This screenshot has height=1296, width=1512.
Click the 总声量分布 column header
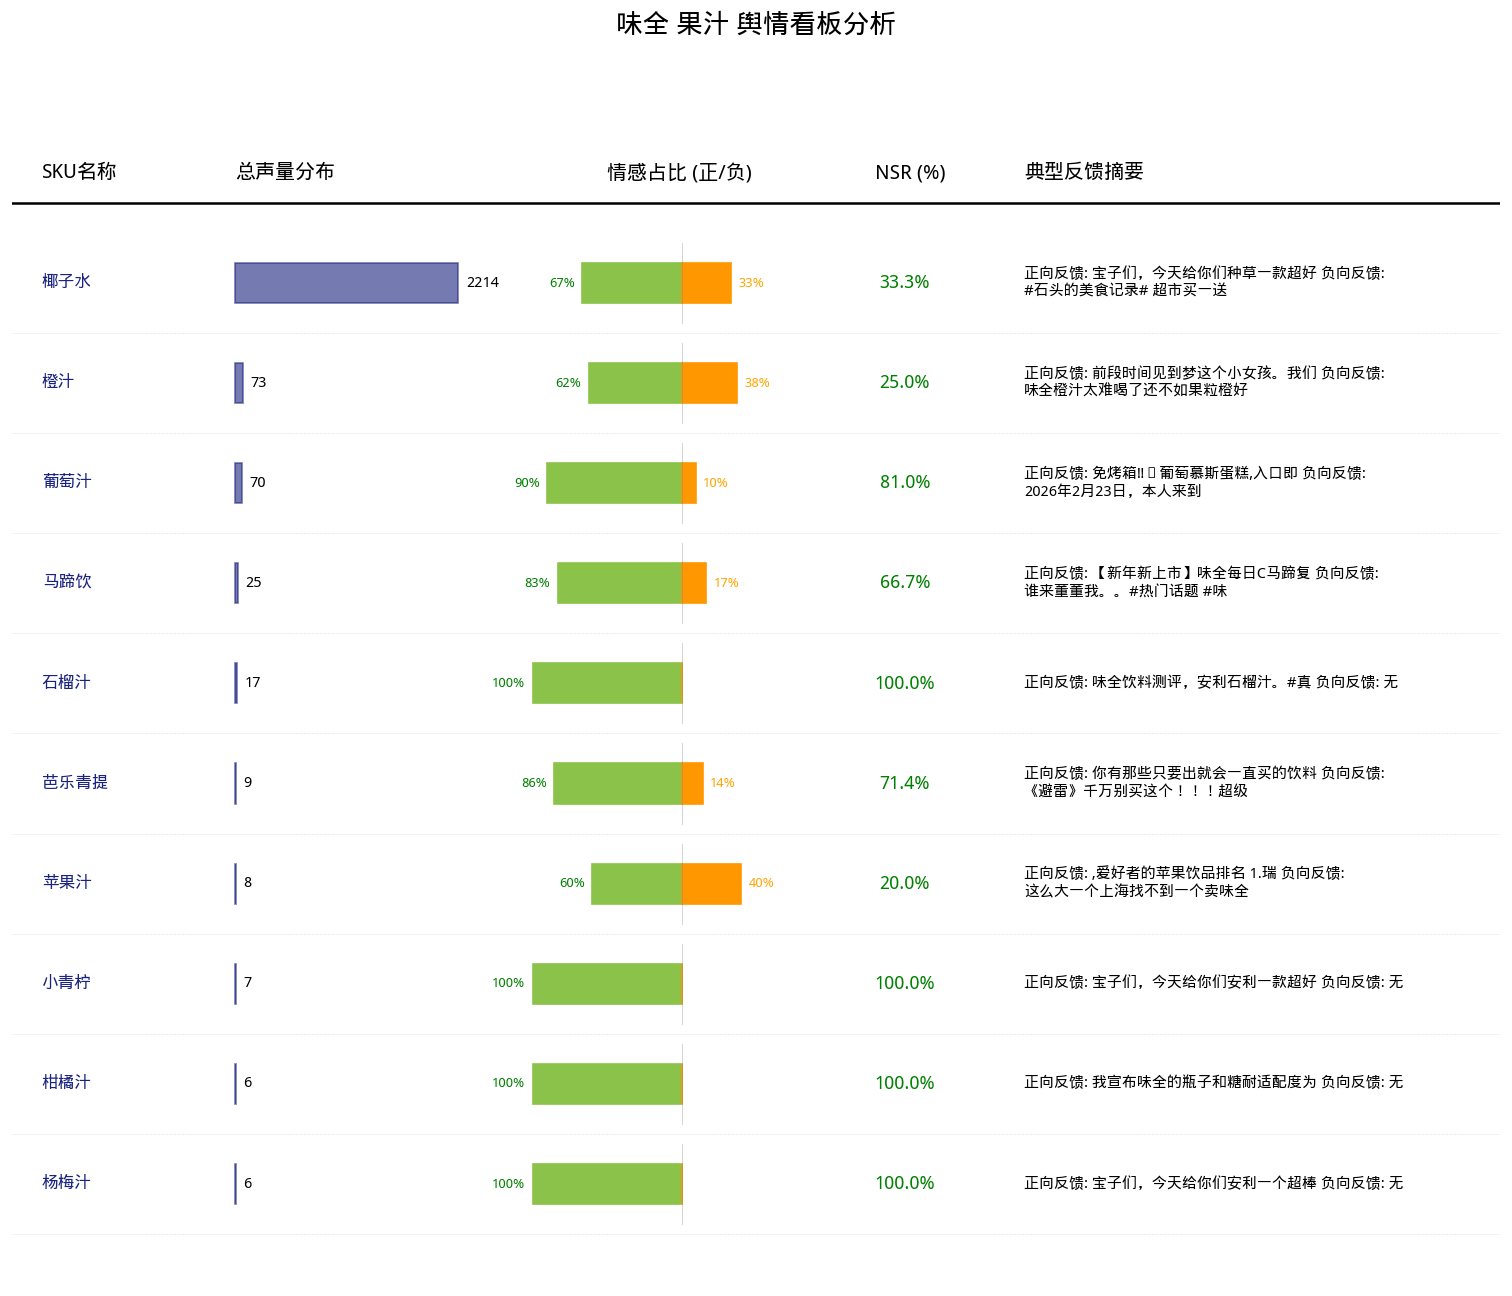tap(285, 172)
